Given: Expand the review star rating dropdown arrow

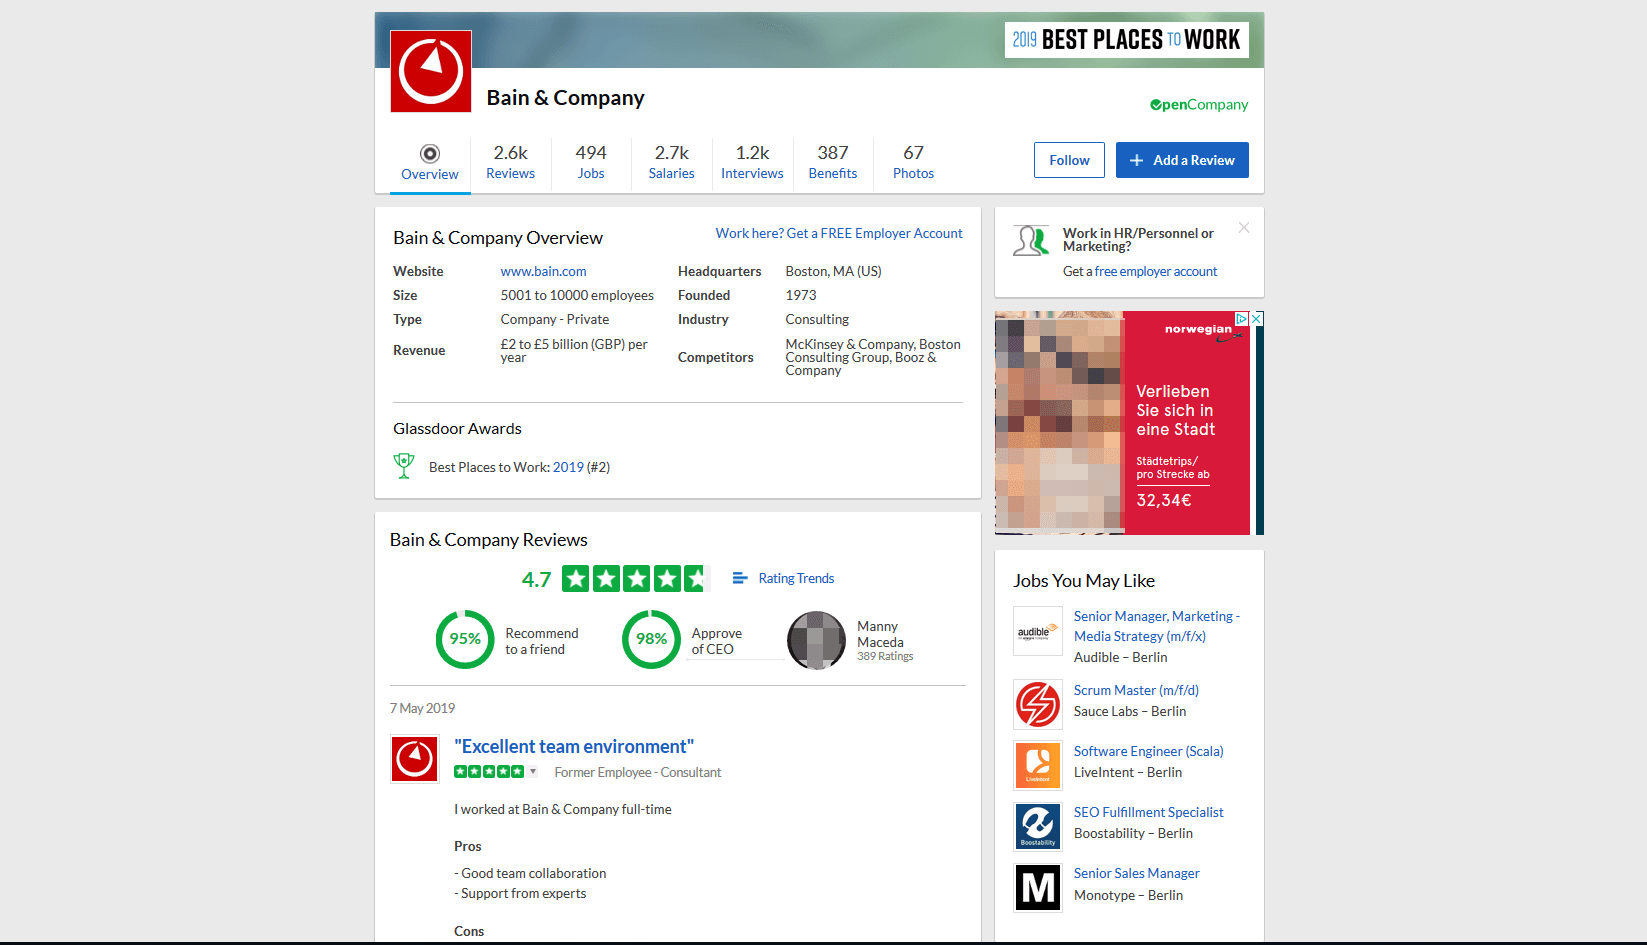Looking at the screenshot, I should [533, 772].
